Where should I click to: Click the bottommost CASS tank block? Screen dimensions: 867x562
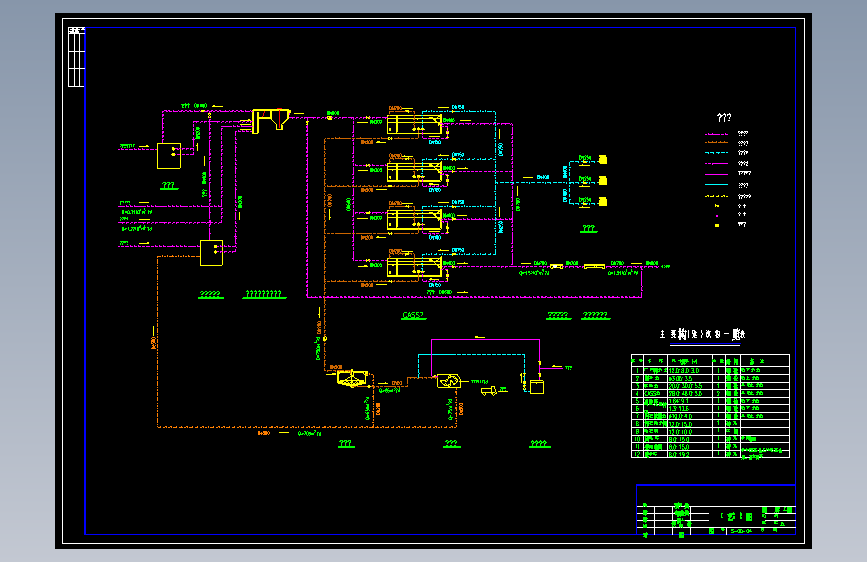pos(414,267)
